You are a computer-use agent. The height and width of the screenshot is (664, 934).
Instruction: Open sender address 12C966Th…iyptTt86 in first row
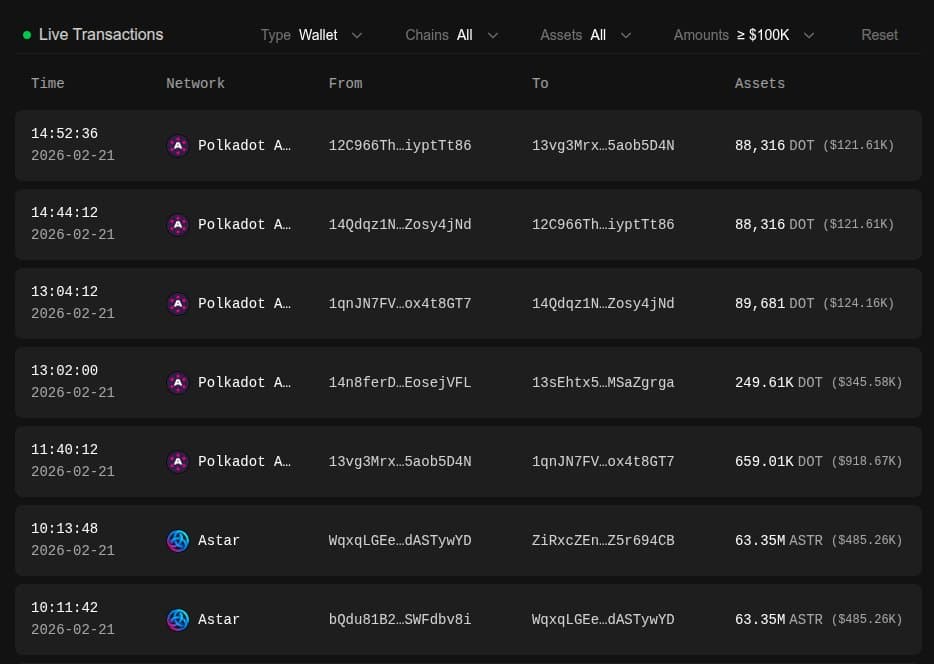tap(399, 146)
